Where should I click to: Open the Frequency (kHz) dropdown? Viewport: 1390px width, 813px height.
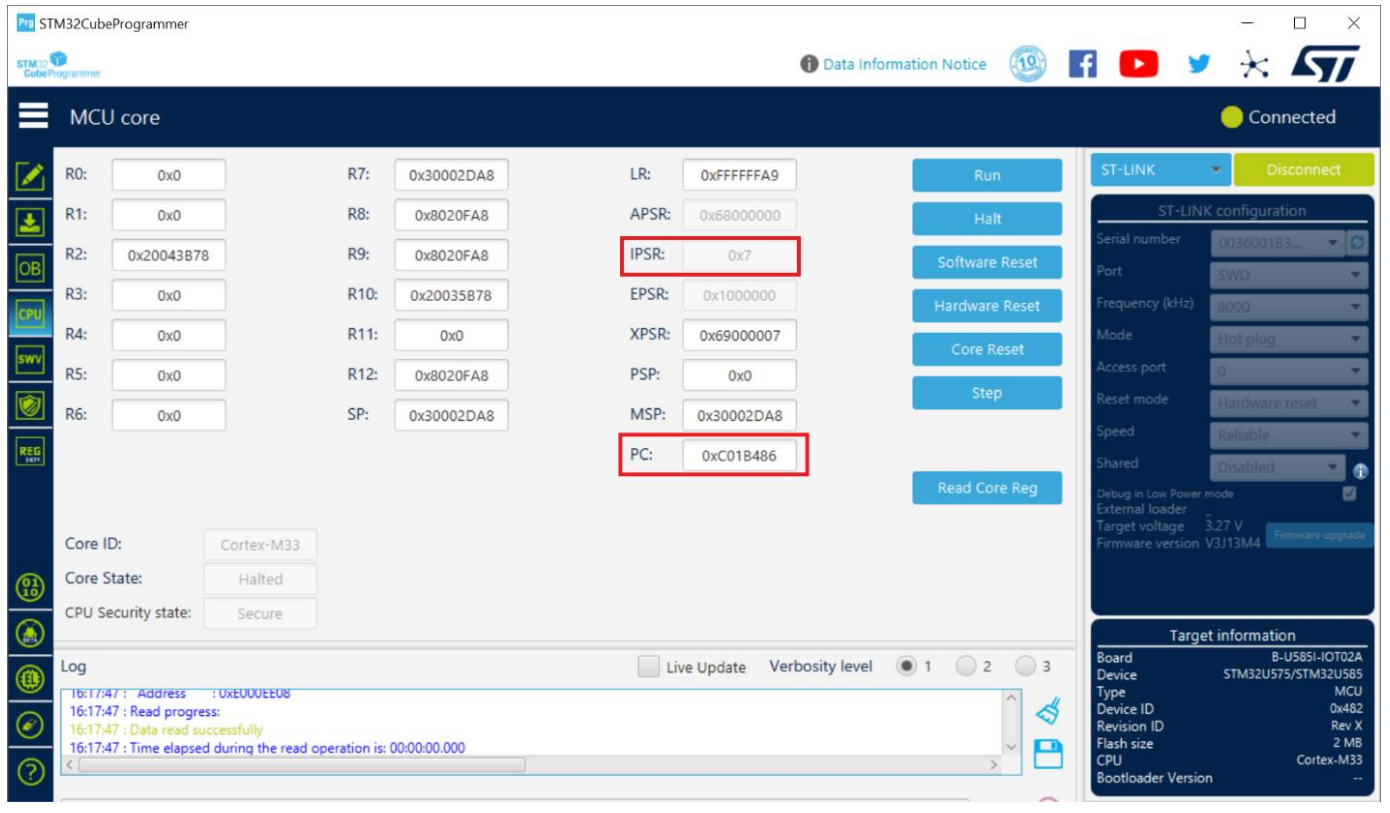pos(1289,307)
